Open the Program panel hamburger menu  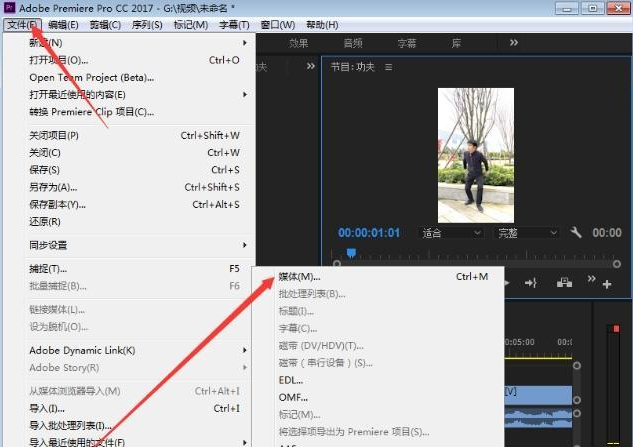(x=389, y=67)
